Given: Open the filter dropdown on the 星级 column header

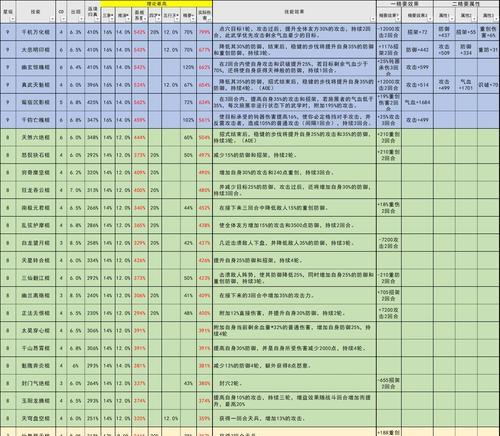Looking at the screenshot, I should click(x=13, y=19).
